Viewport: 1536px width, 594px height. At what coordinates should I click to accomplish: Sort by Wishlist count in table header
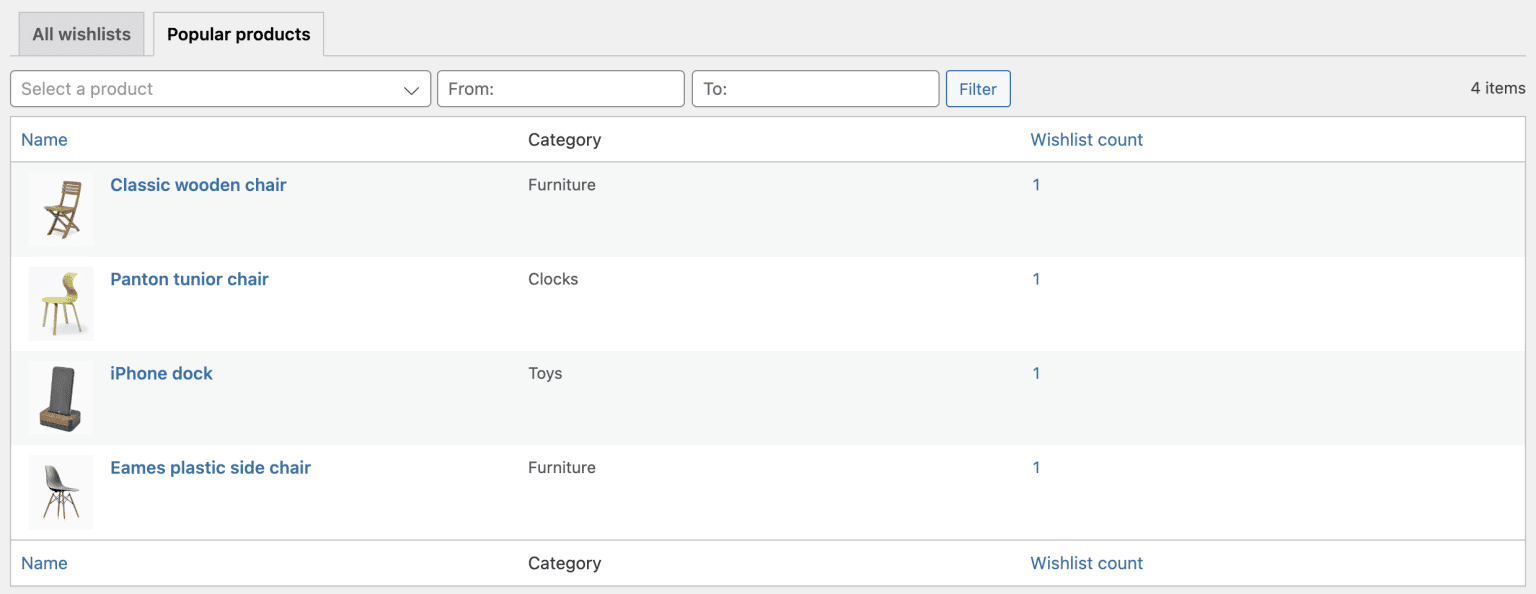point(1086,140)
